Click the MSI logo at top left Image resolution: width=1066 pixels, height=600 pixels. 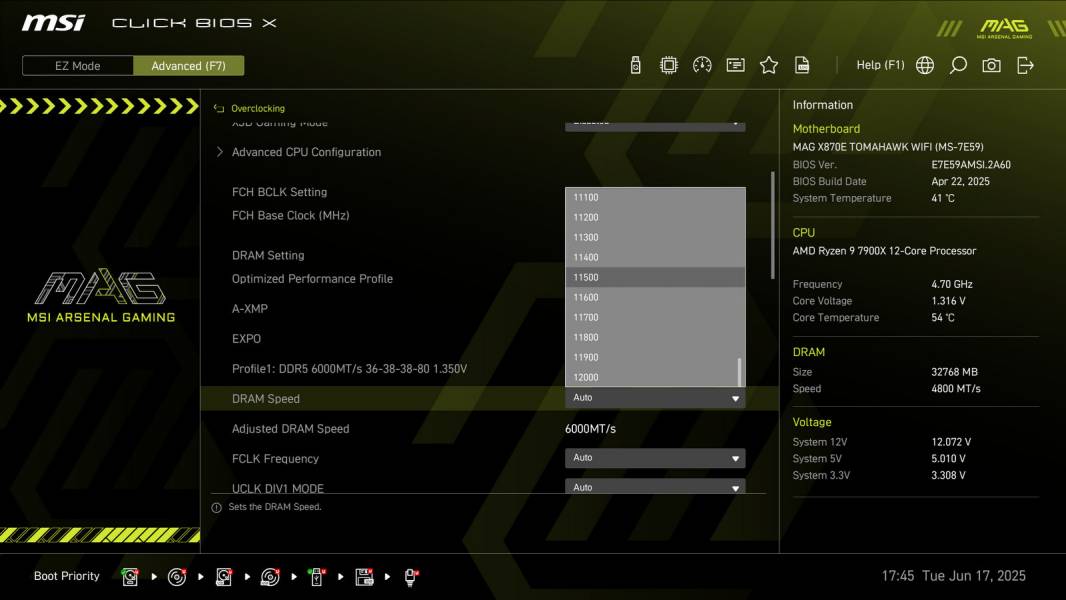(53, 23)
